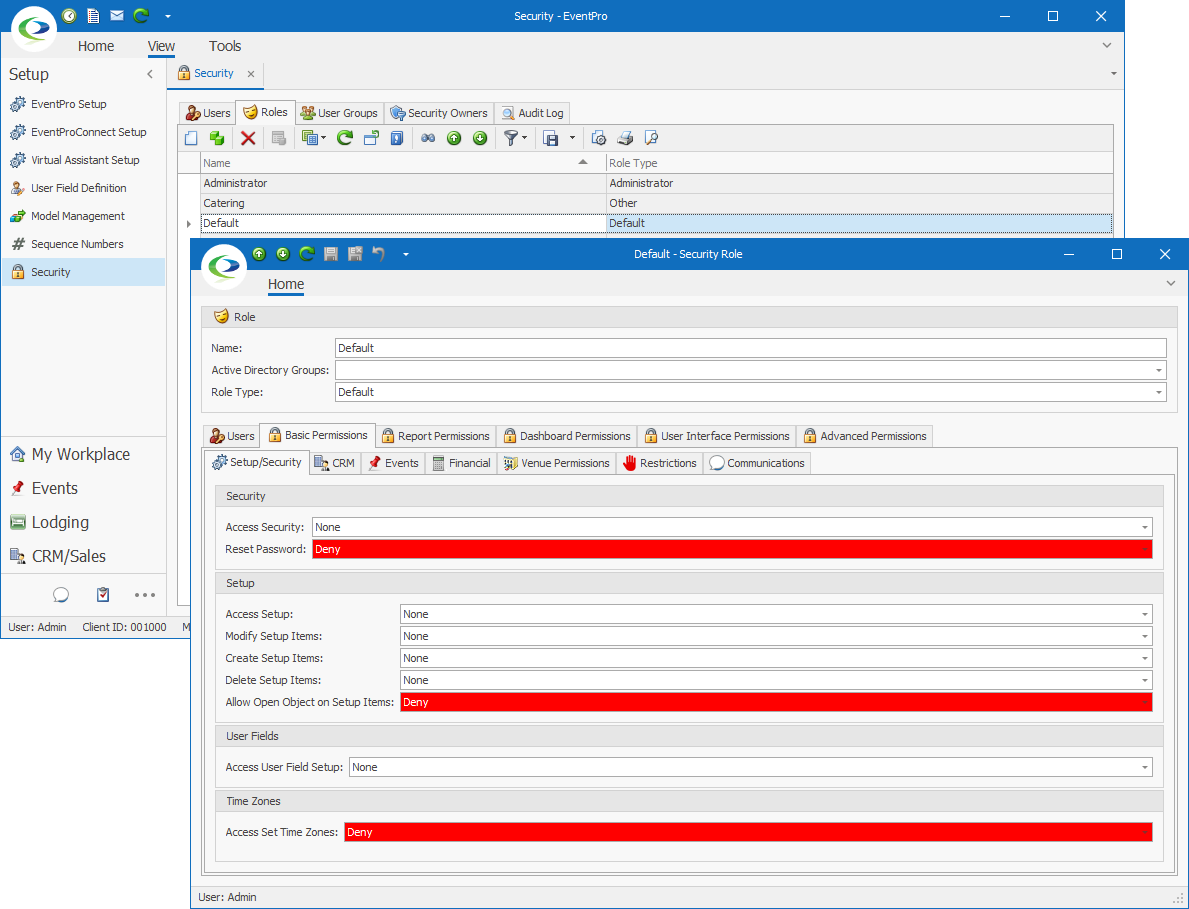Click the red X delete icon
1189x909 pixels.
[248, 138]
